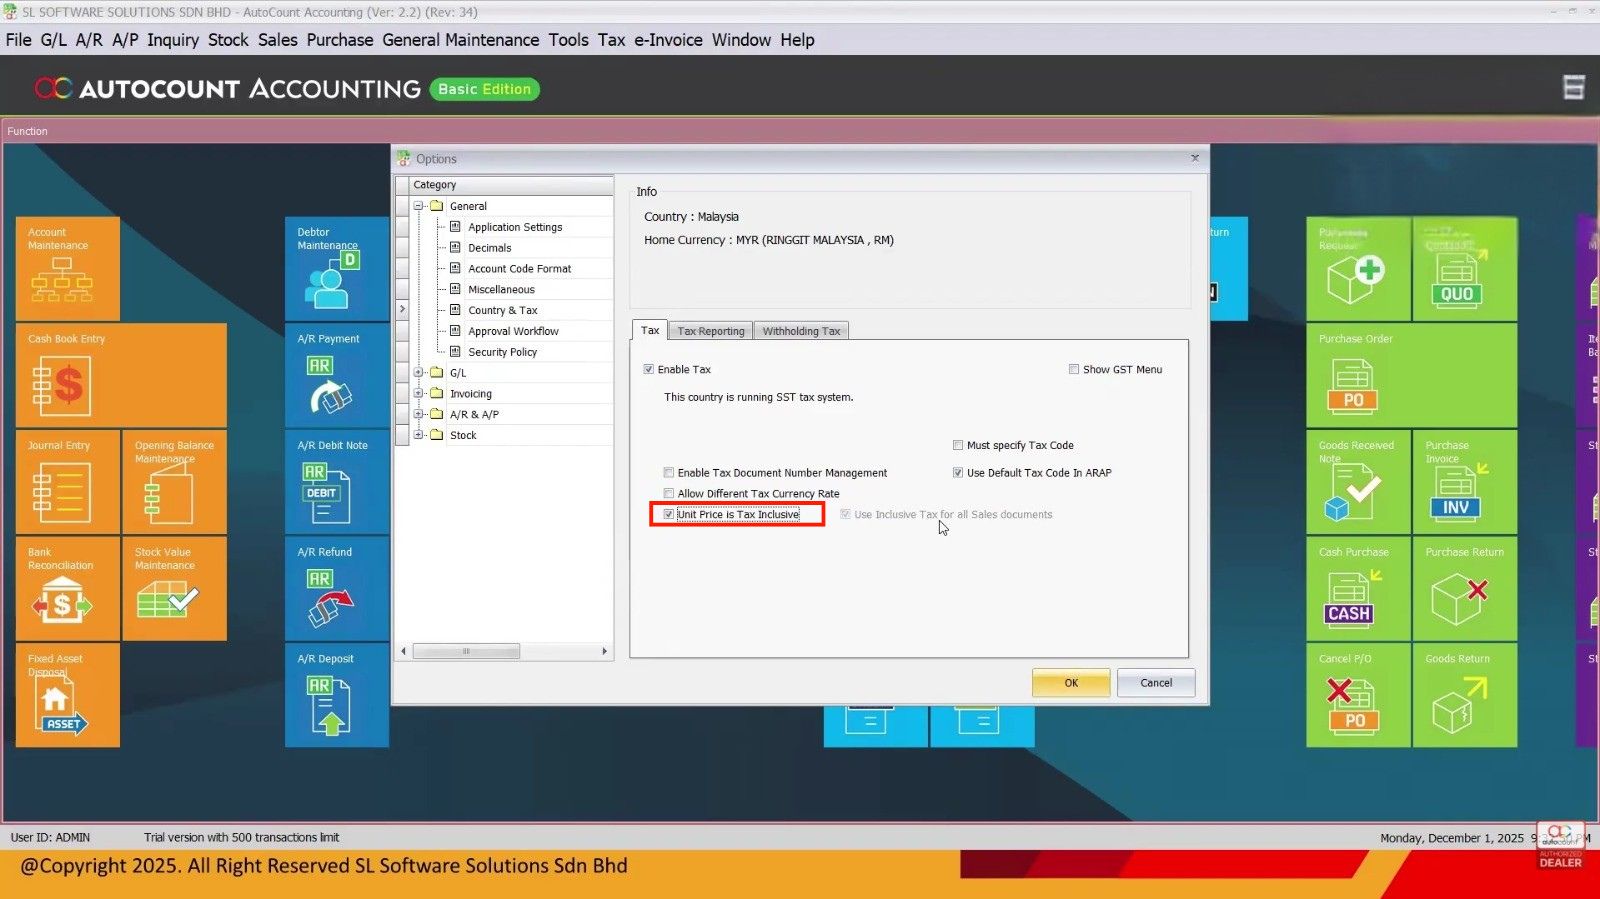The height and width of the screenshot is (899, 1600).
Task: Toggle the Enable Tax checkbox
Action: [649, 369]
